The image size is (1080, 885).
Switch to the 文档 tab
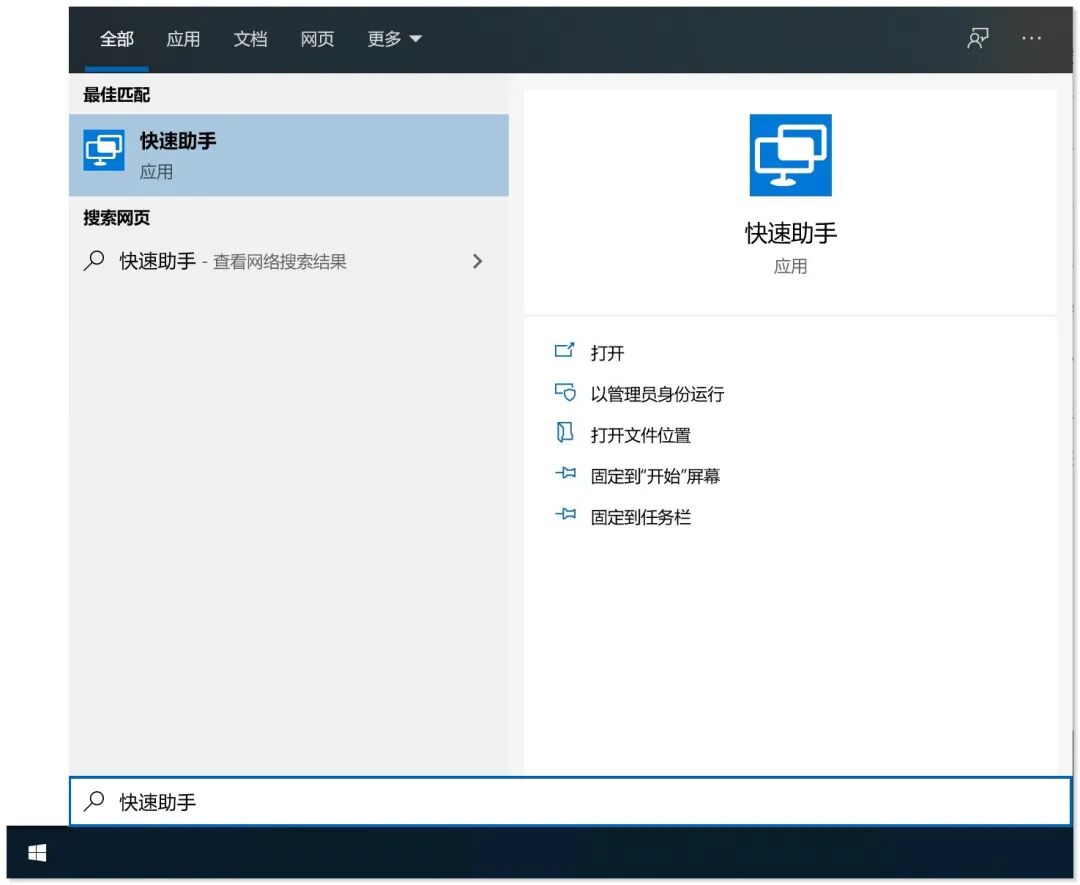pos(250,39)
